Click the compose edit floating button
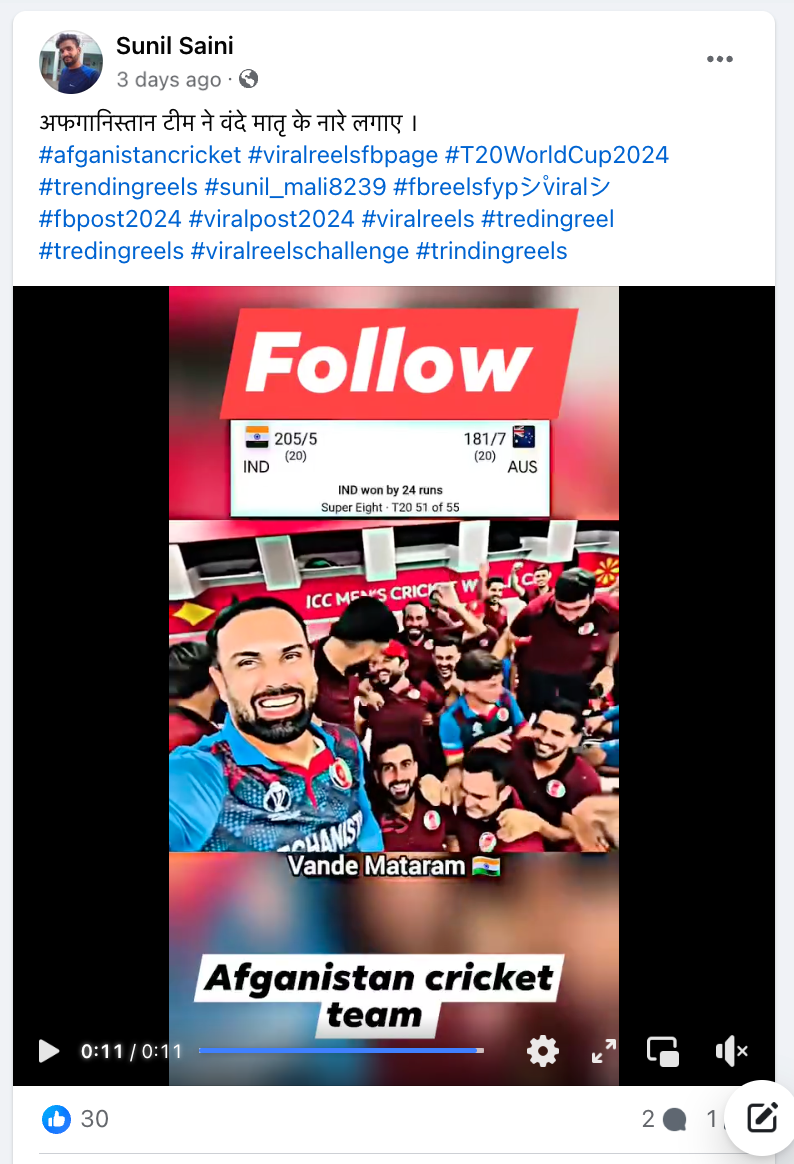 point(762,1118)
